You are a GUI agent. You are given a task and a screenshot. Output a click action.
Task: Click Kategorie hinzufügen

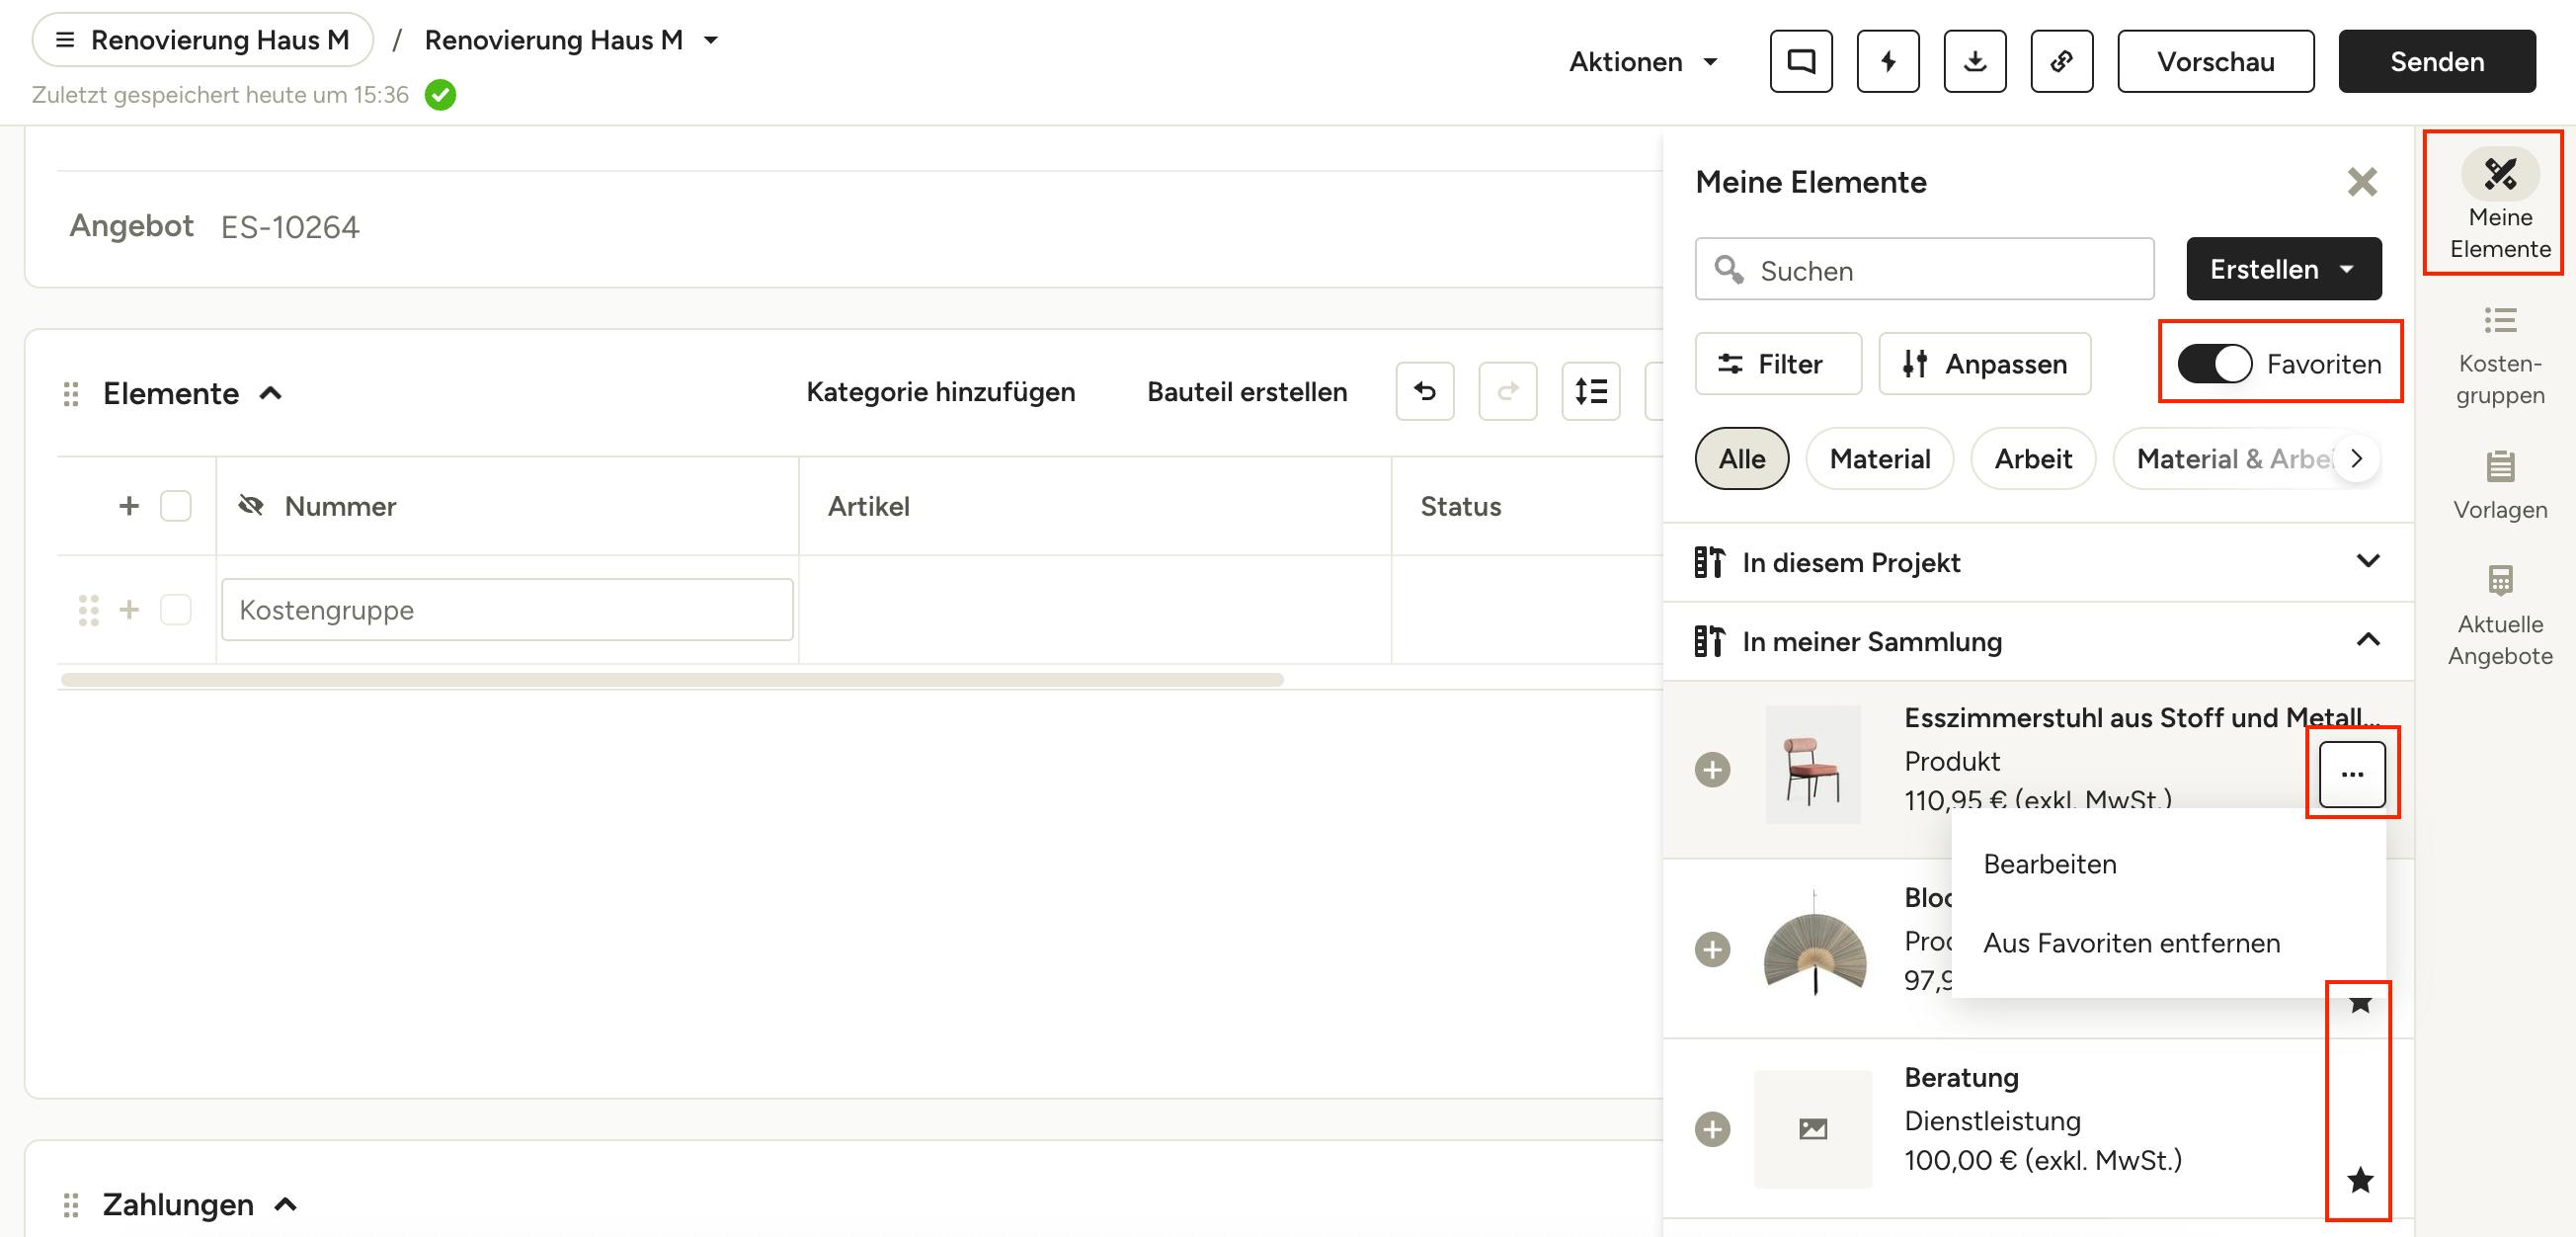tap(940, 392)
